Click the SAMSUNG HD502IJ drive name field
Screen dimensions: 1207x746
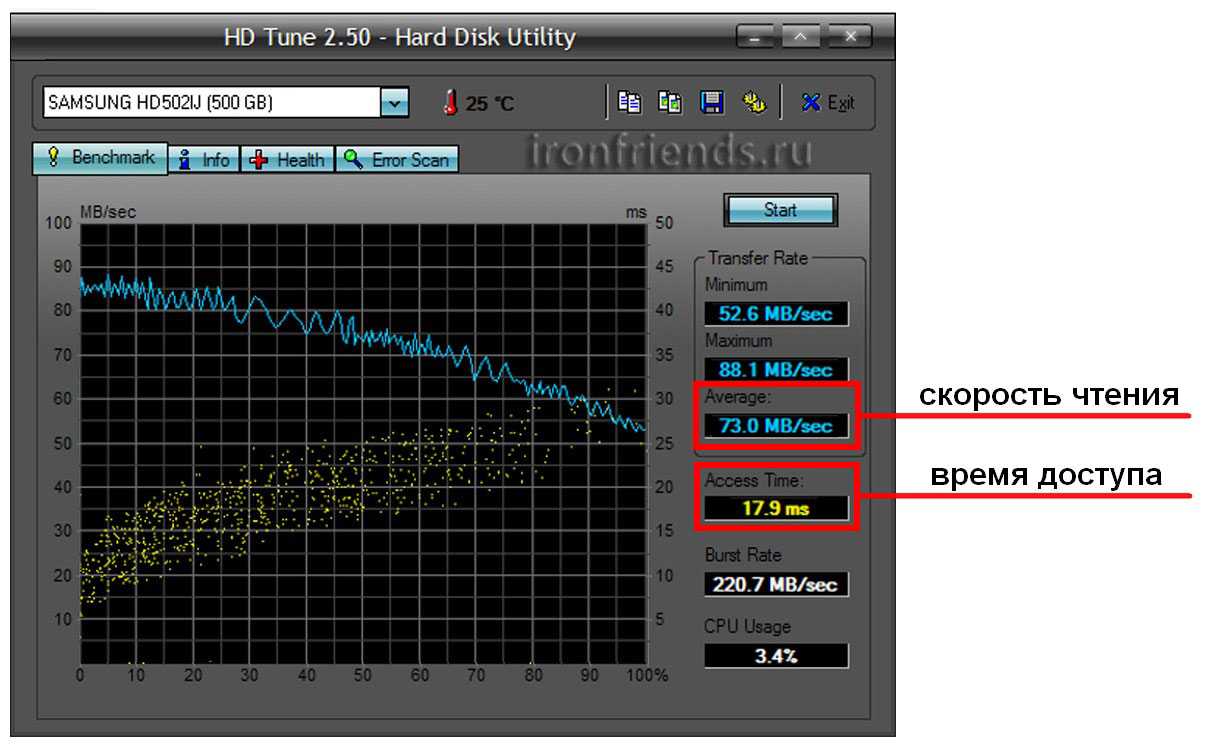[210, 103]
